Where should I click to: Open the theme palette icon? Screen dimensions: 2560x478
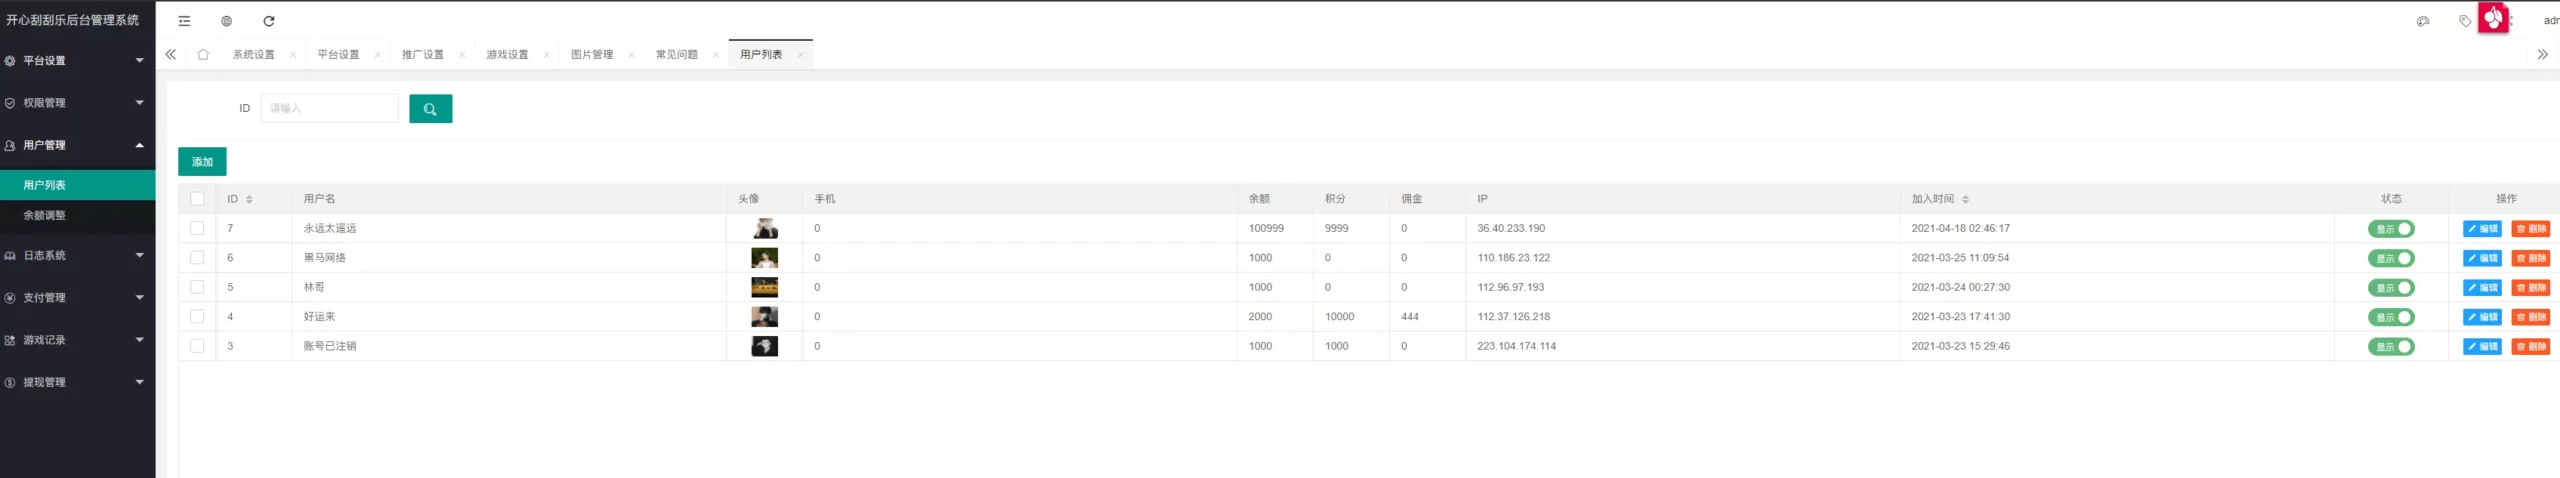(2422, 21)
